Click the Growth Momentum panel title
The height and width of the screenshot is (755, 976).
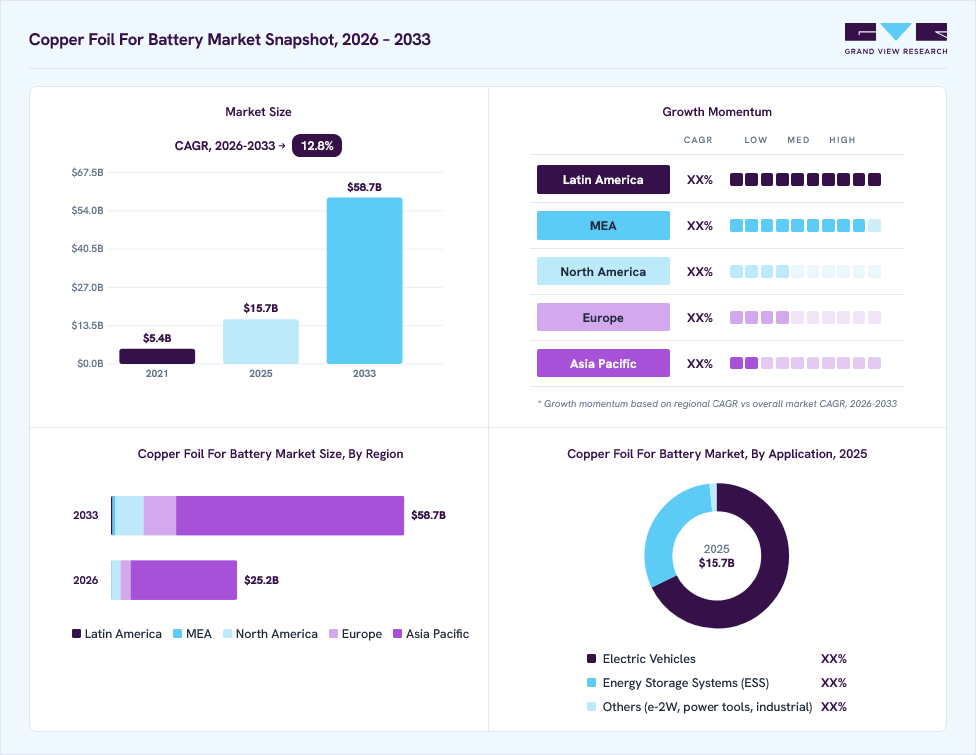pos(717,112)
